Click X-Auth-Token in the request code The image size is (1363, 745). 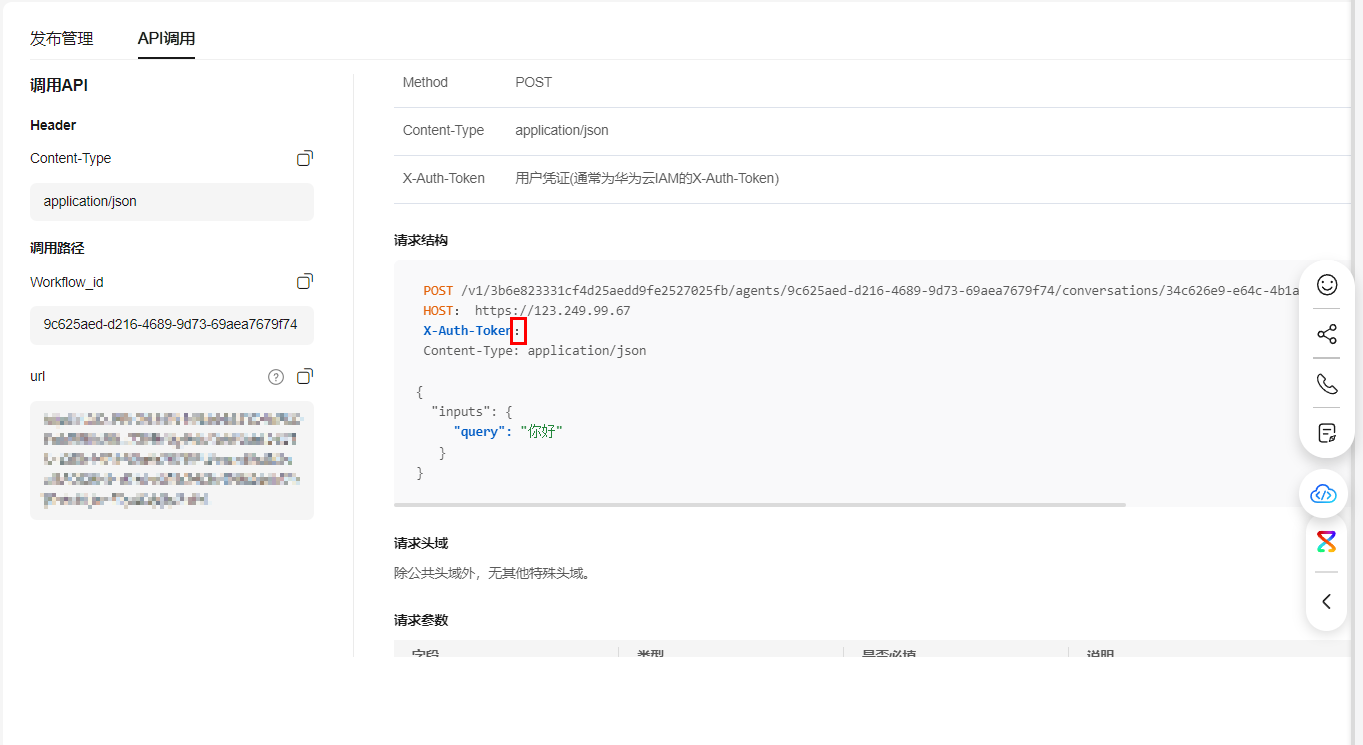467,331
